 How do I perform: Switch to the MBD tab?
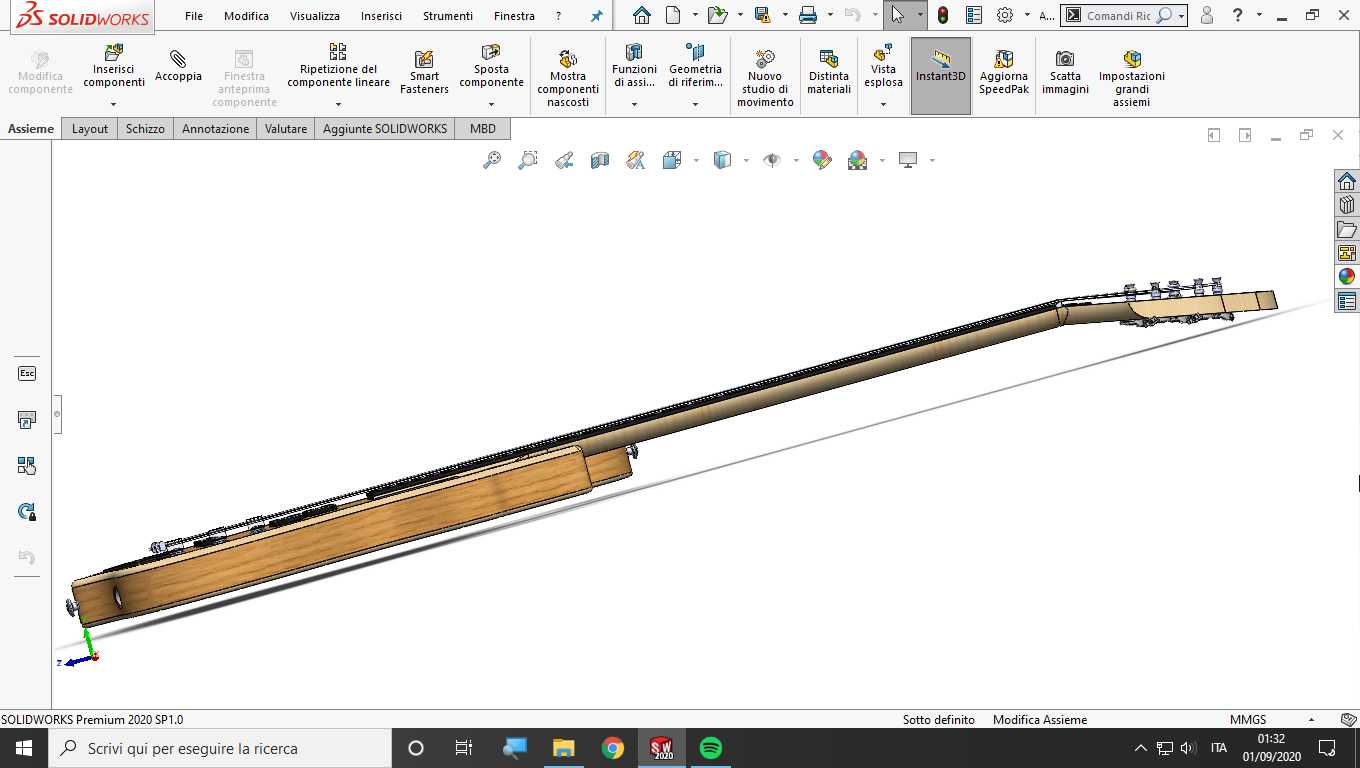point(483,129)
